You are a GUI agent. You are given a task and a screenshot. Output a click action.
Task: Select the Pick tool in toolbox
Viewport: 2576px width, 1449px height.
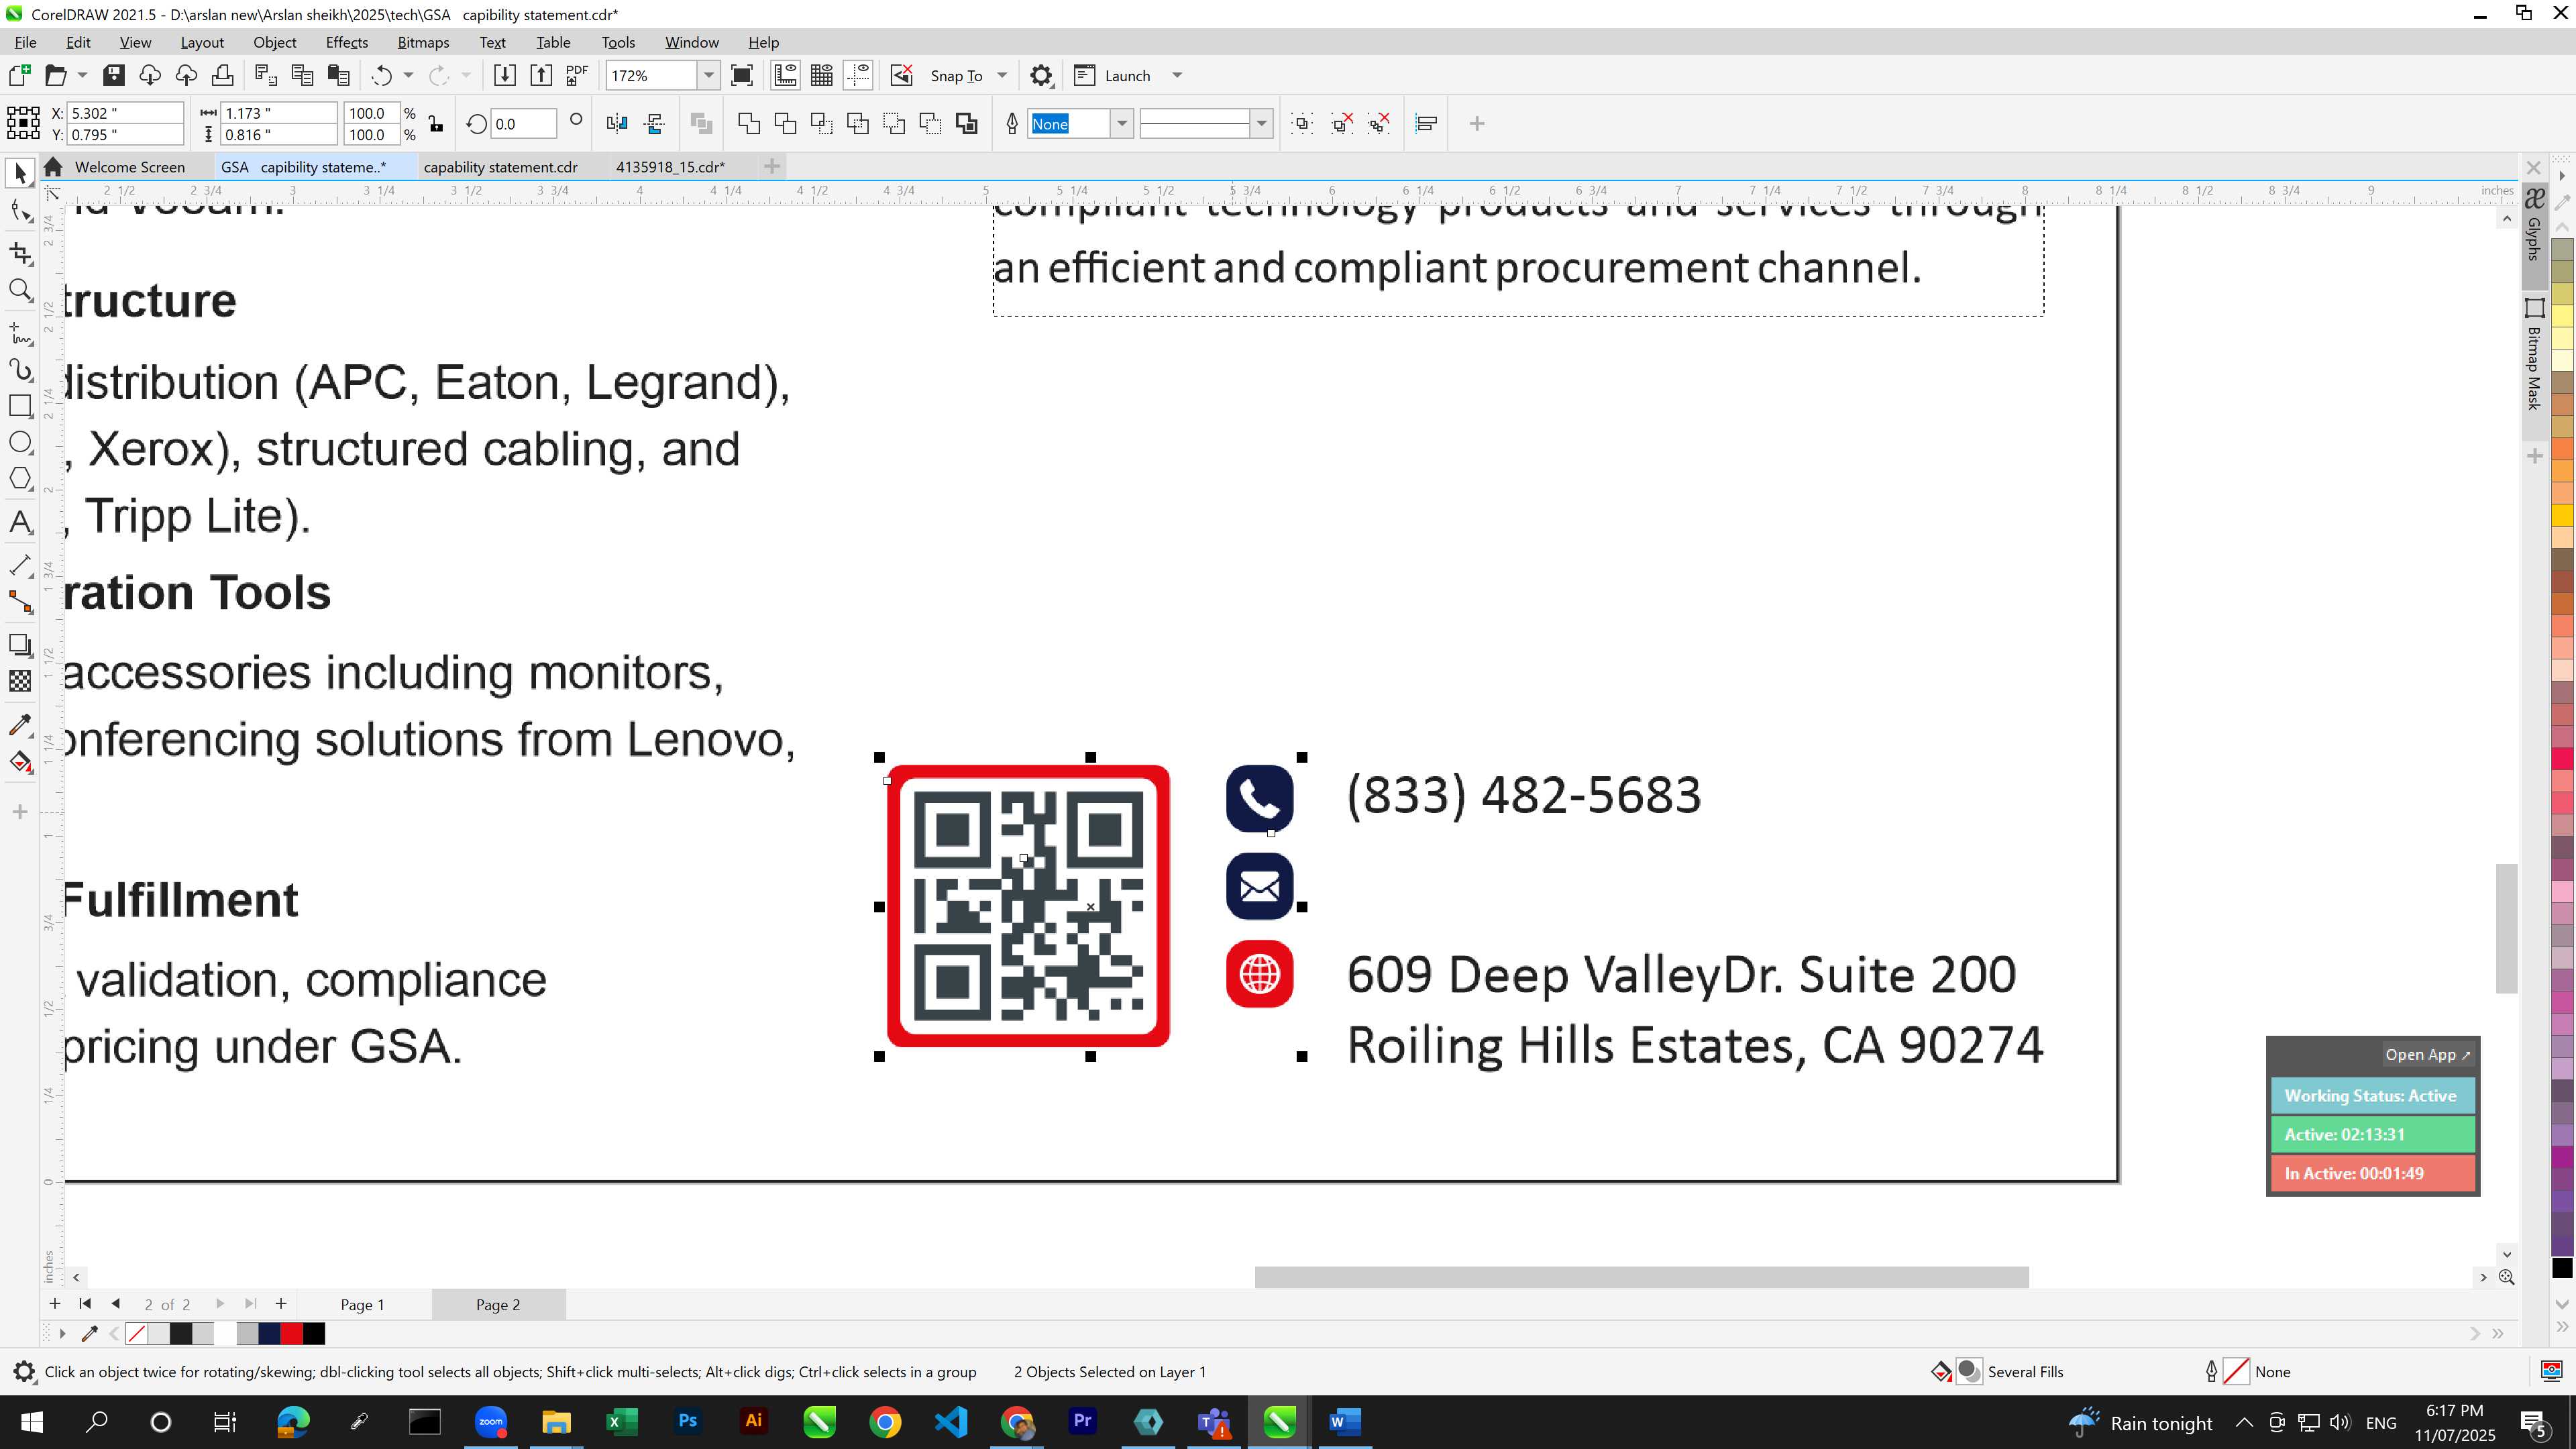pyautogui.click(x=20, y=173)
